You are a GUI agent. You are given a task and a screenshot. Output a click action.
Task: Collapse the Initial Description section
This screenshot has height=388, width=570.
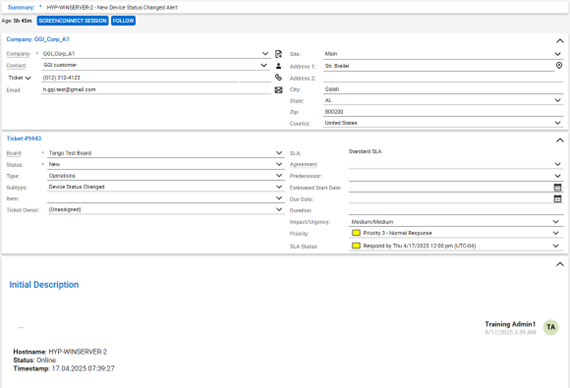click(560, 264)
